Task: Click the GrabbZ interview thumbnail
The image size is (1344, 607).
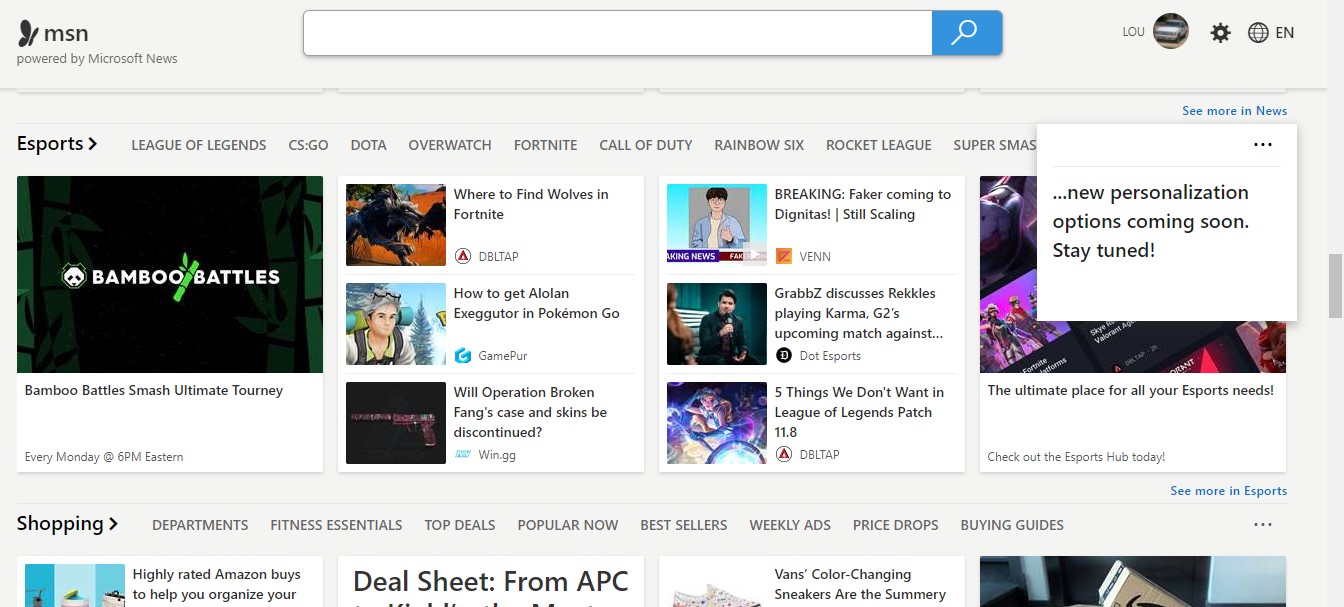Action: pos(717,323)
